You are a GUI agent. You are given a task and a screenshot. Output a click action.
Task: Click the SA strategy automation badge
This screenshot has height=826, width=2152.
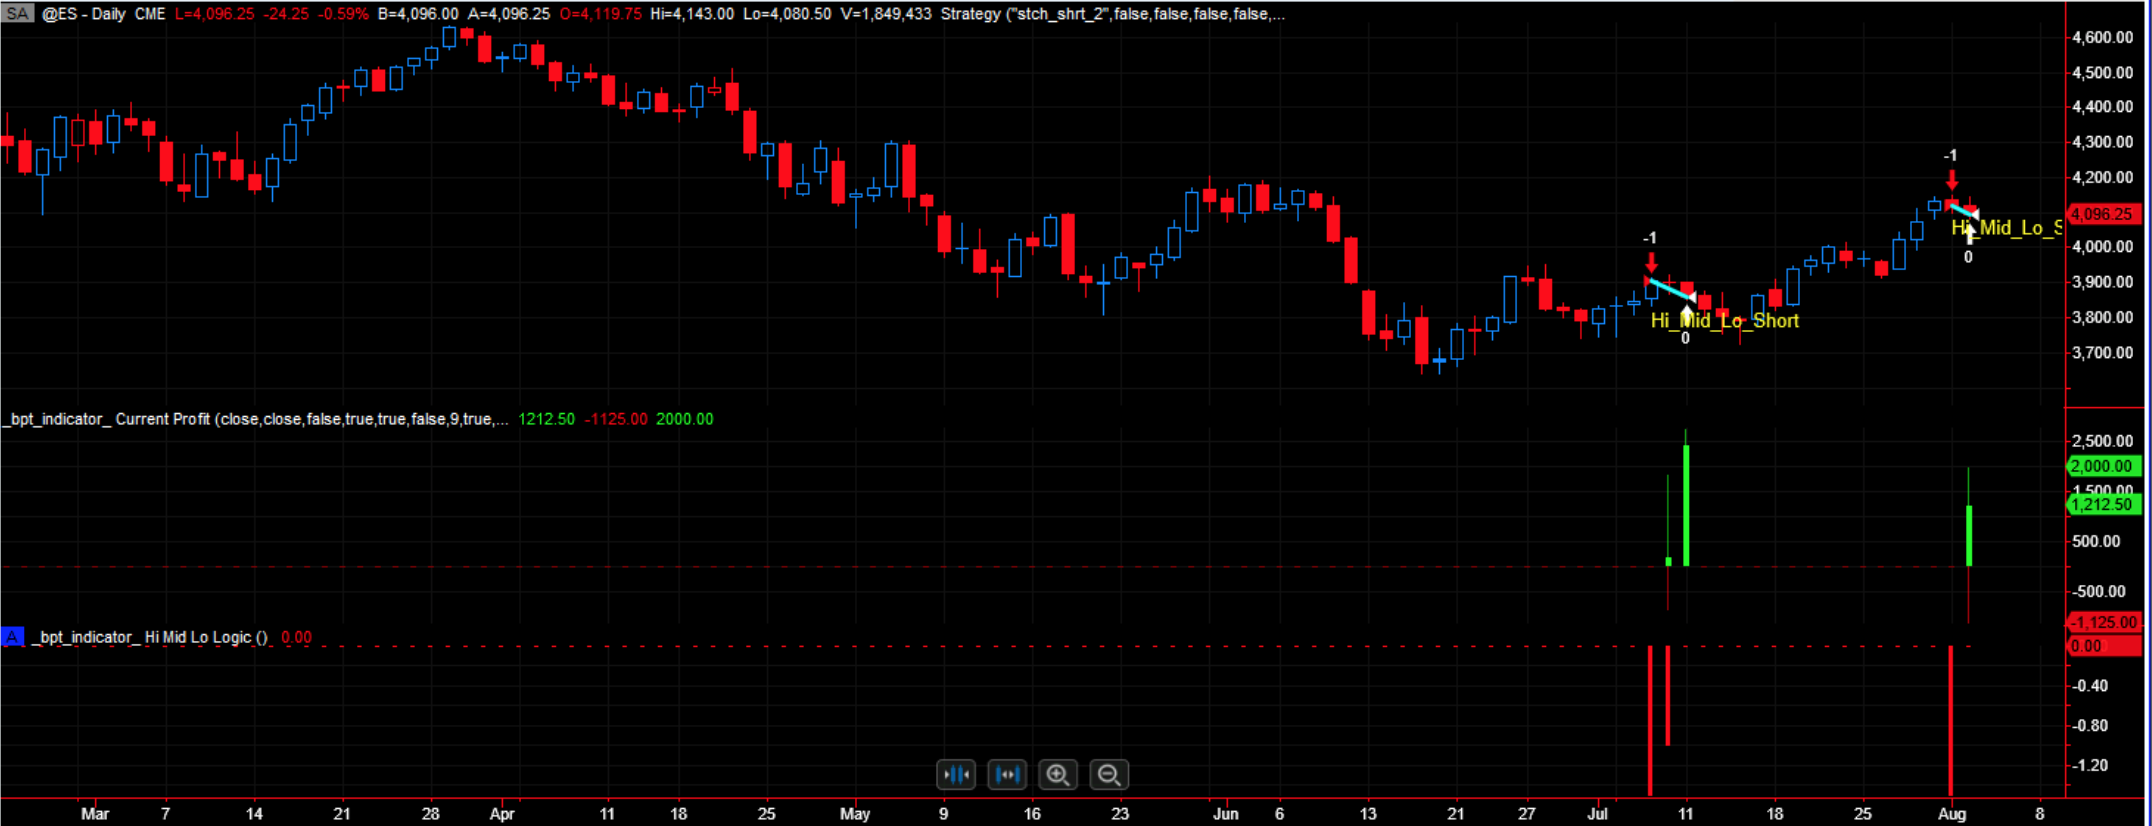(18, 14)
